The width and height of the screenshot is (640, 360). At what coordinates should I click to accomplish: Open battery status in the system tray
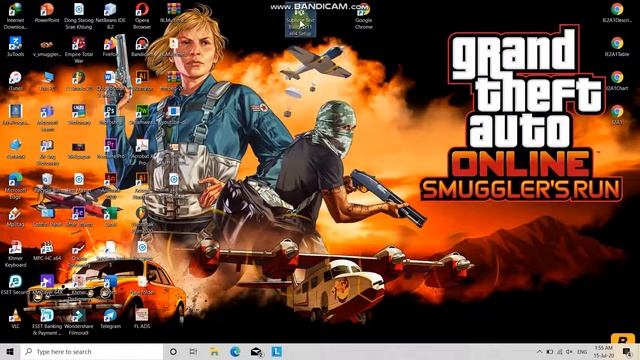(x=549, y=351)
